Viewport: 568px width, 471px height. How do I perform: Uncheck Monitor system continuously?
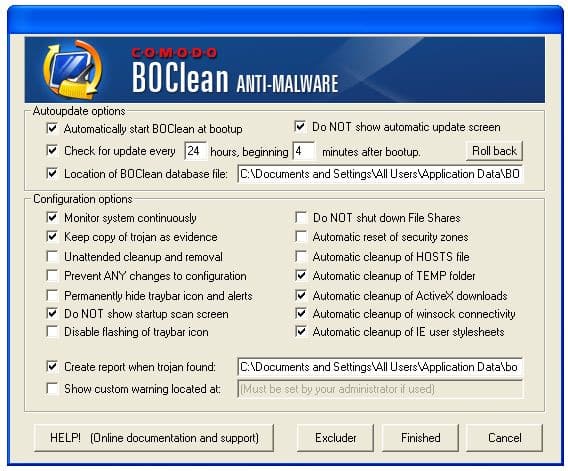tap(52, 217)
